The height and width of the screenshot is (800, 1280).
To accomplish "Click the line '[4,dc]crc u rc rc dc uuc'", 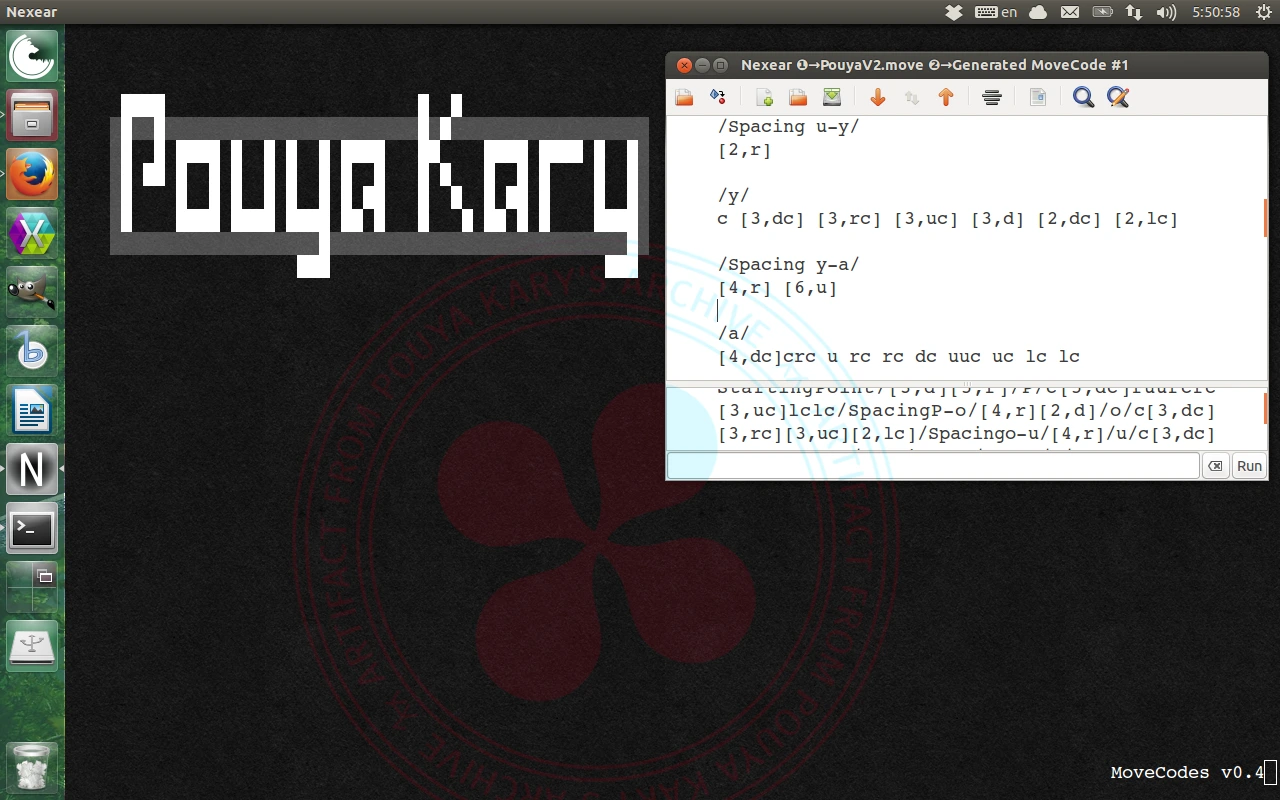I will coord(898,357).
